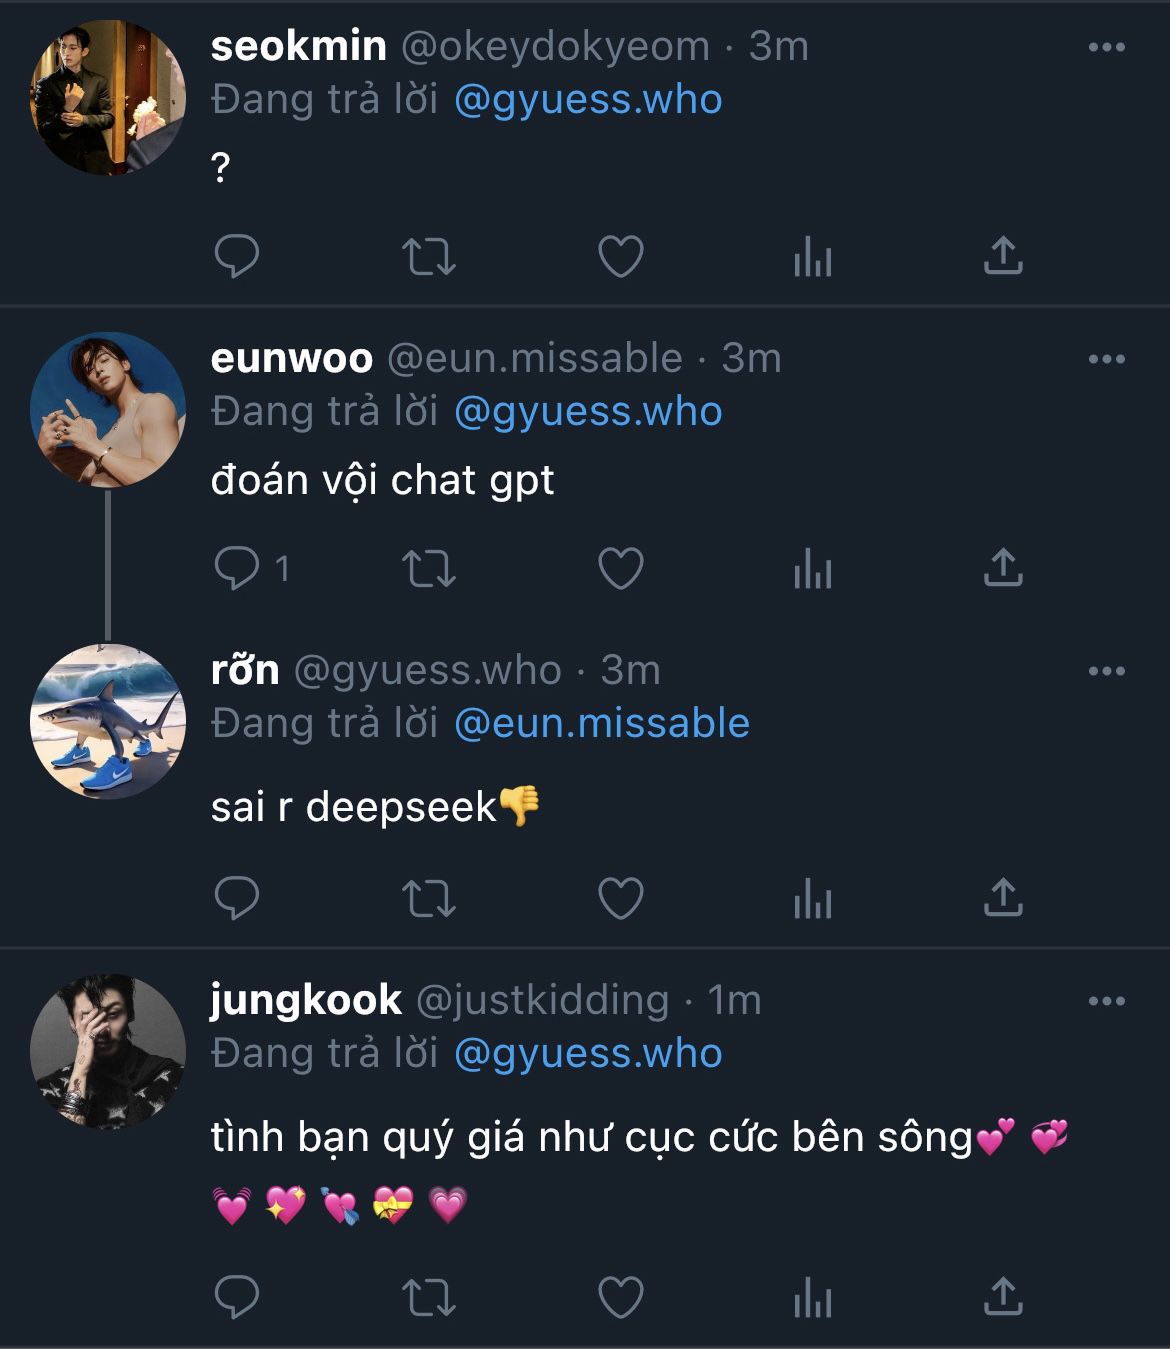1170x1349 pixels.
Task: View analytics for jungkook's tweet
Action: (812, 1299)
